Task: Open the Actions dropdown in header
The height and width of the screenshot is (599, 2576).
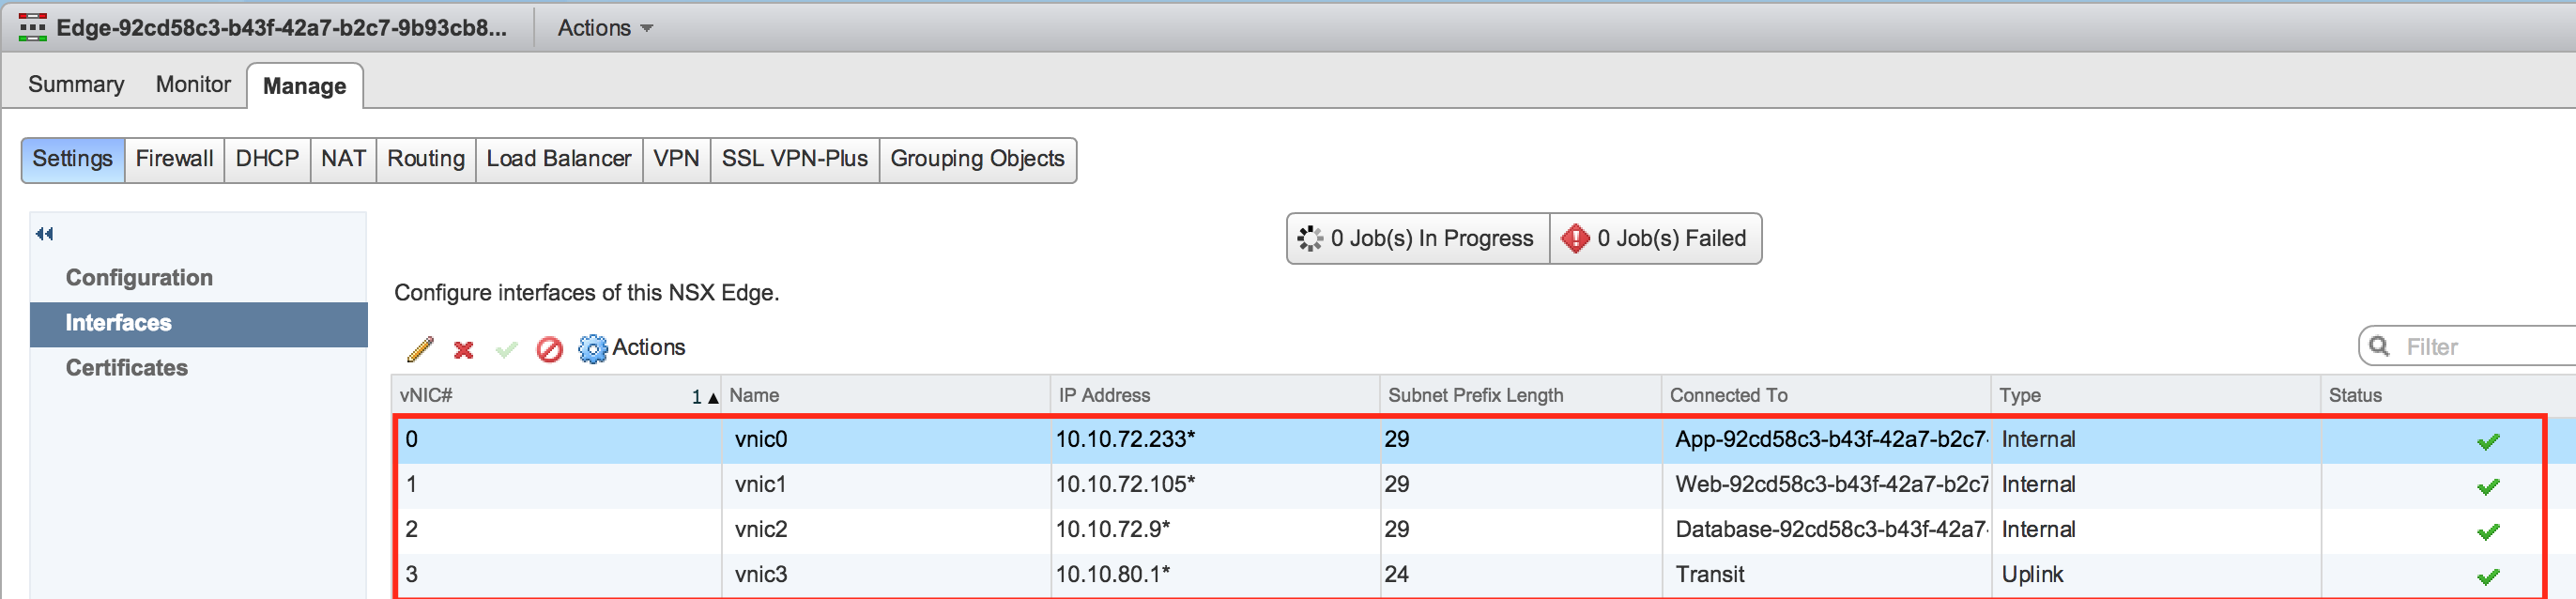Action: tap(605, 28)
